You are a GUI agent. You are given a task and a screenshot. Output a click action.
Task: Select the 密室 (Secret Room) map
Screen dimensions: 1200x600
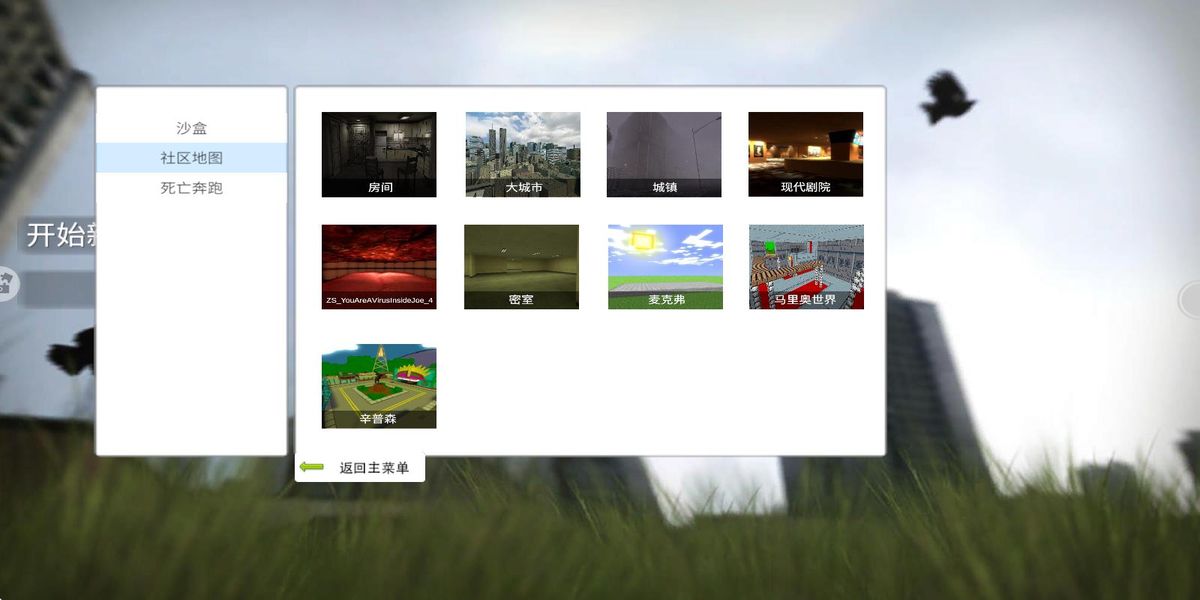[x=521, y=265]
